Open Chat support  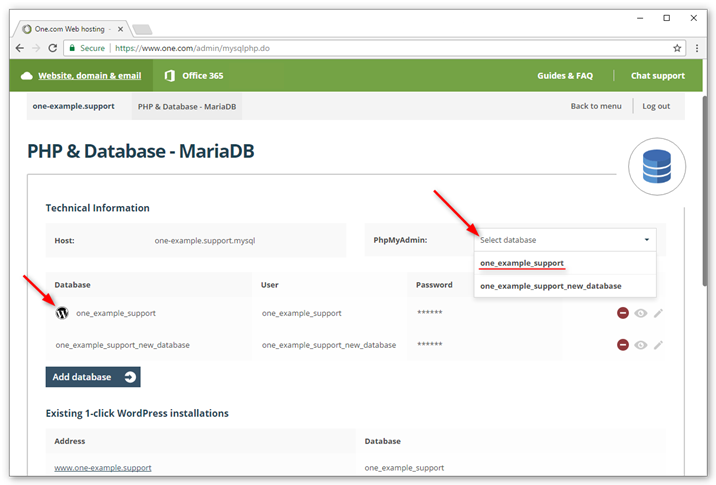pos(658,76)
